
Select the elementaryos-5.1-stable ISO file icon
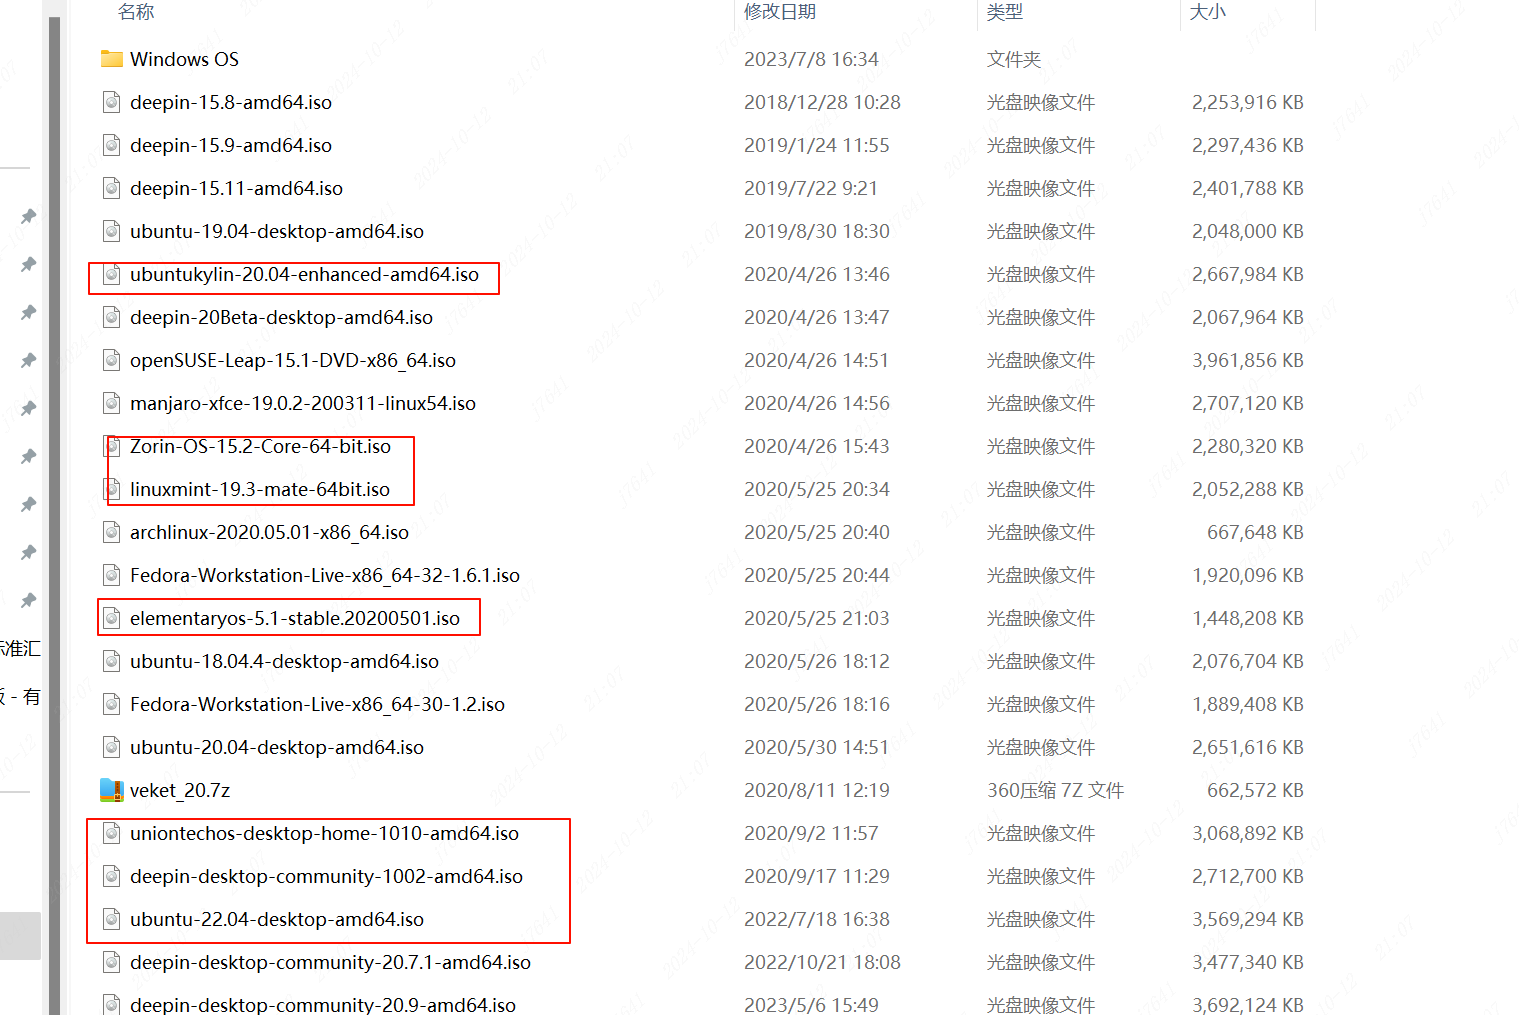pyautogui.click(x=112, y=618)
